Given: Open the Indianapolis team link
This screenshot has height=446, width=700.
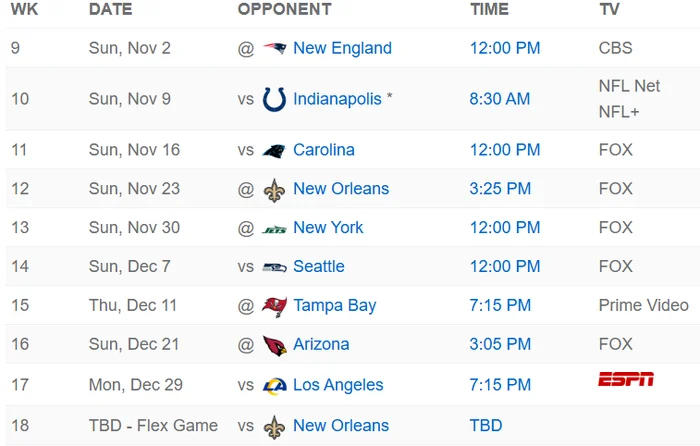Looking at the screenshot, I should (337, 99).
